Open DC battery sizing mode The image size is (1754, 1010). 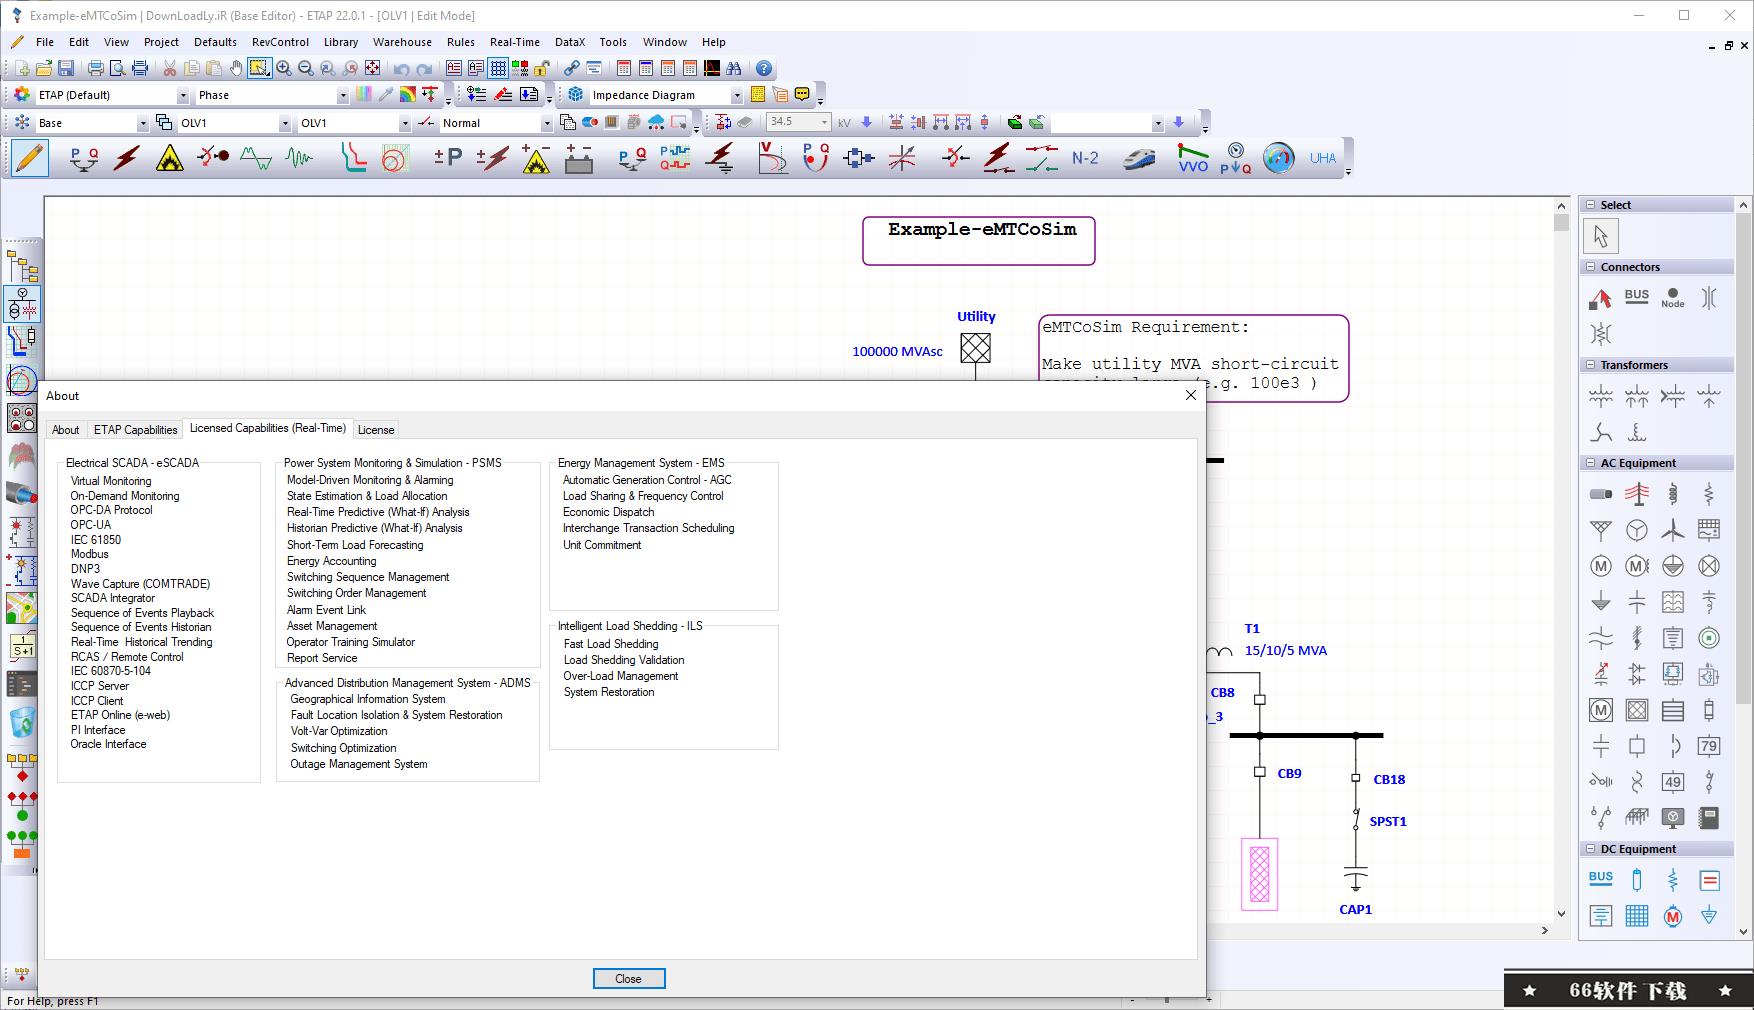point(579,158)
